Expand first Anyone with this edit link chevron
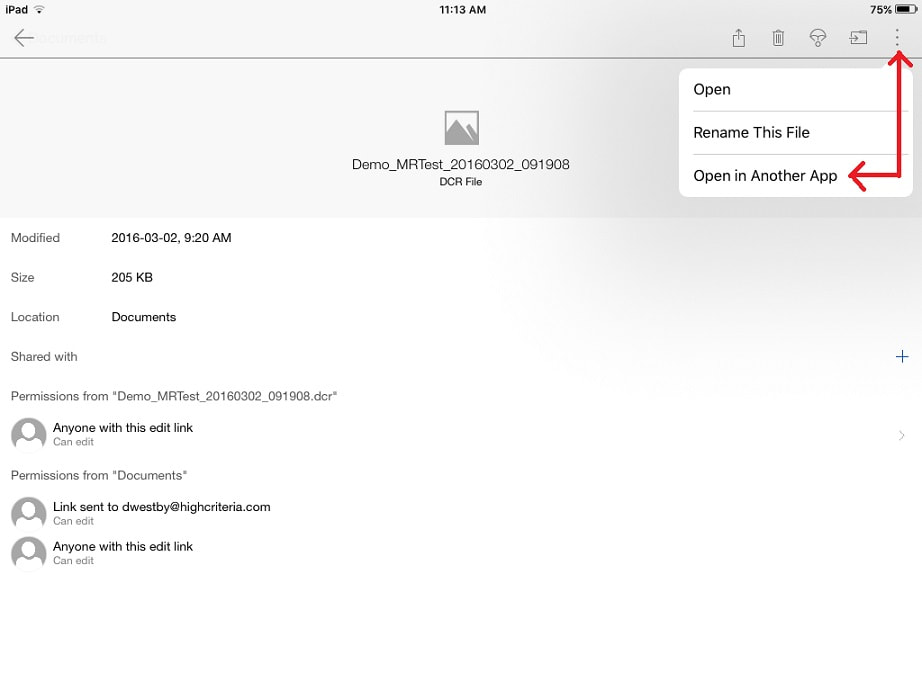 click(x=901, y=435)
